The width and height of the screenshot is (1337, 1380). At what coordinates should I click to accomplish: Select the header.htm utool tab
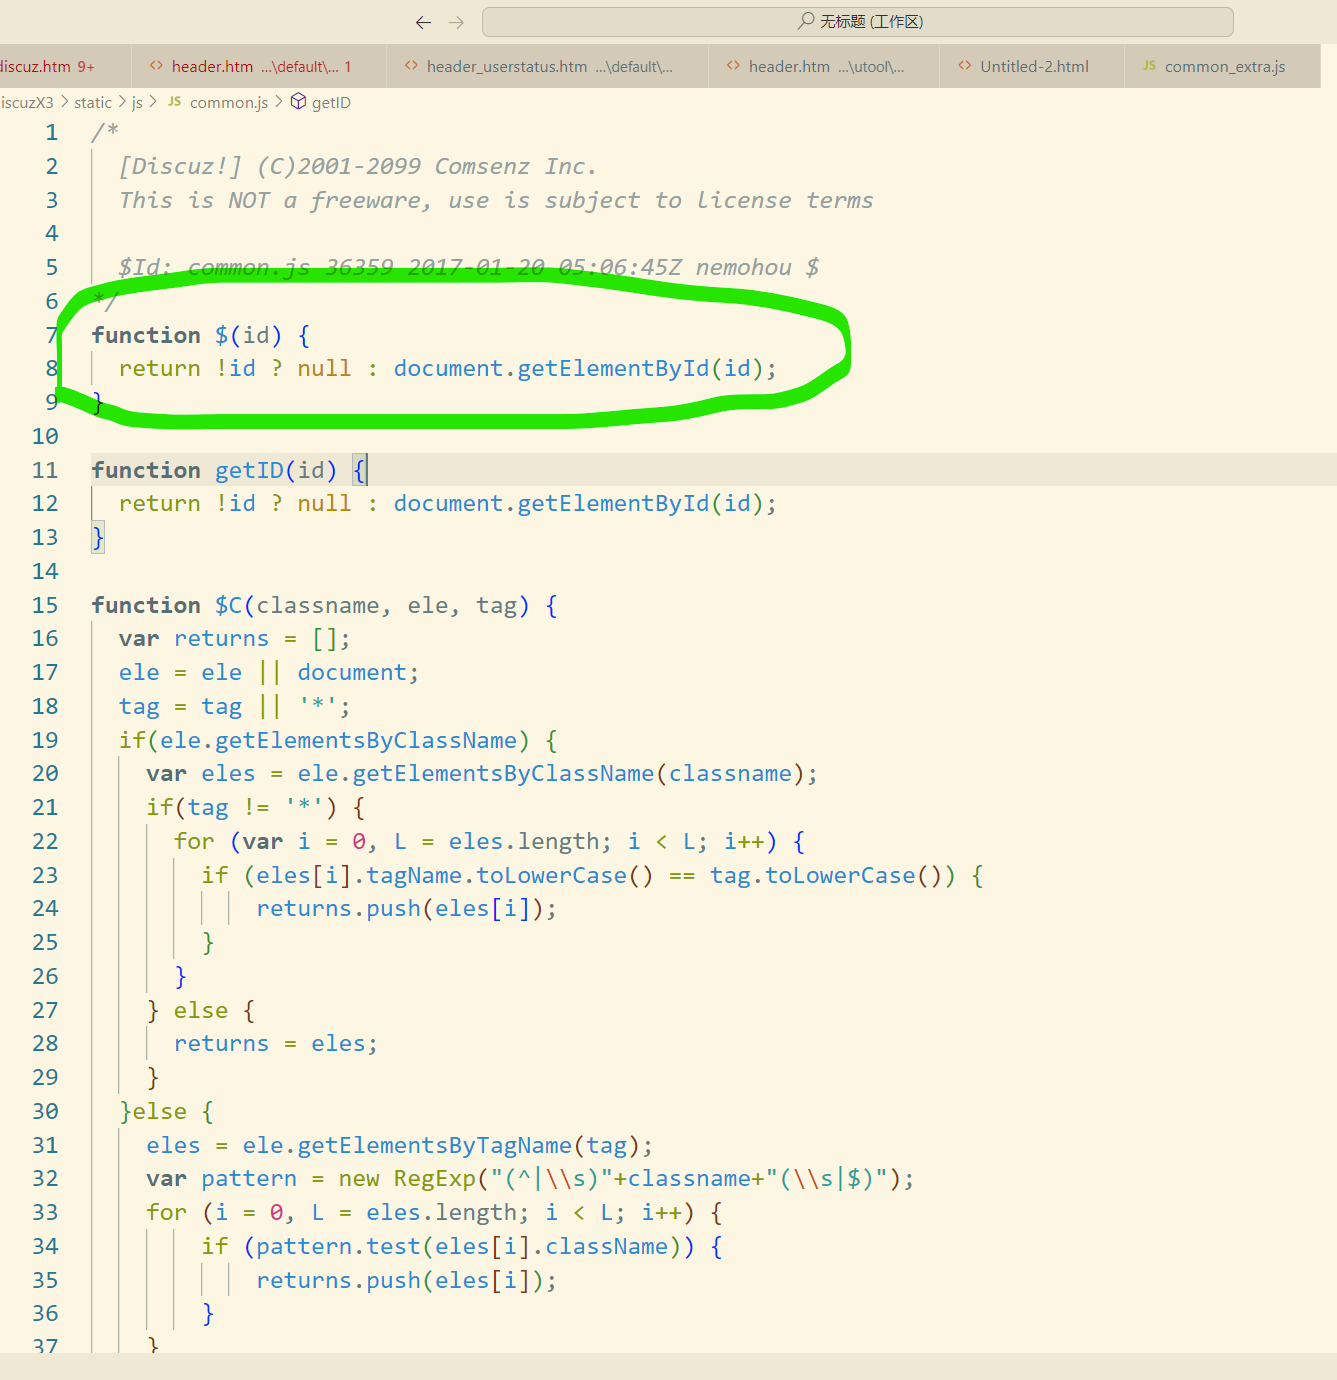826,67
